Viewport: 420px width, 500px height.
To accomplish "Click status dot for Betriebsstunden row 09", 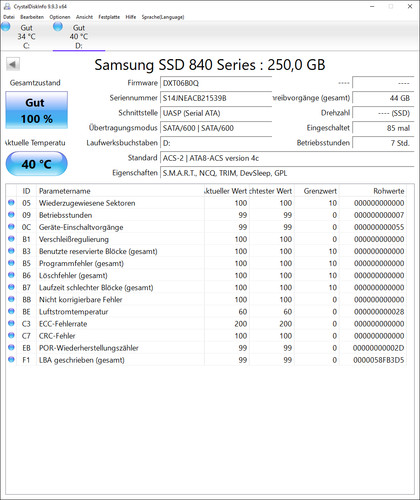I will [x=11, y=214].
